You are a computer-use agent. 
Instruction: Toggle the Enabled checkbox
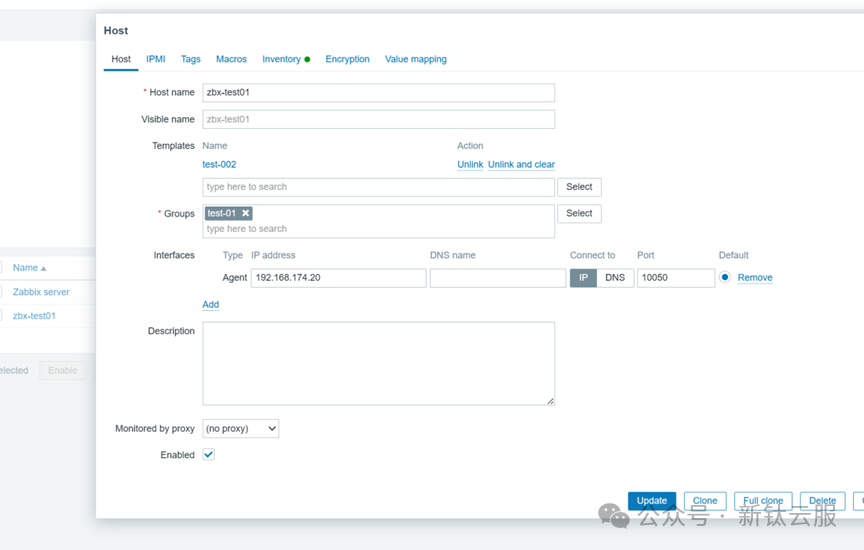pyautogui.click(x=208, y=455)
